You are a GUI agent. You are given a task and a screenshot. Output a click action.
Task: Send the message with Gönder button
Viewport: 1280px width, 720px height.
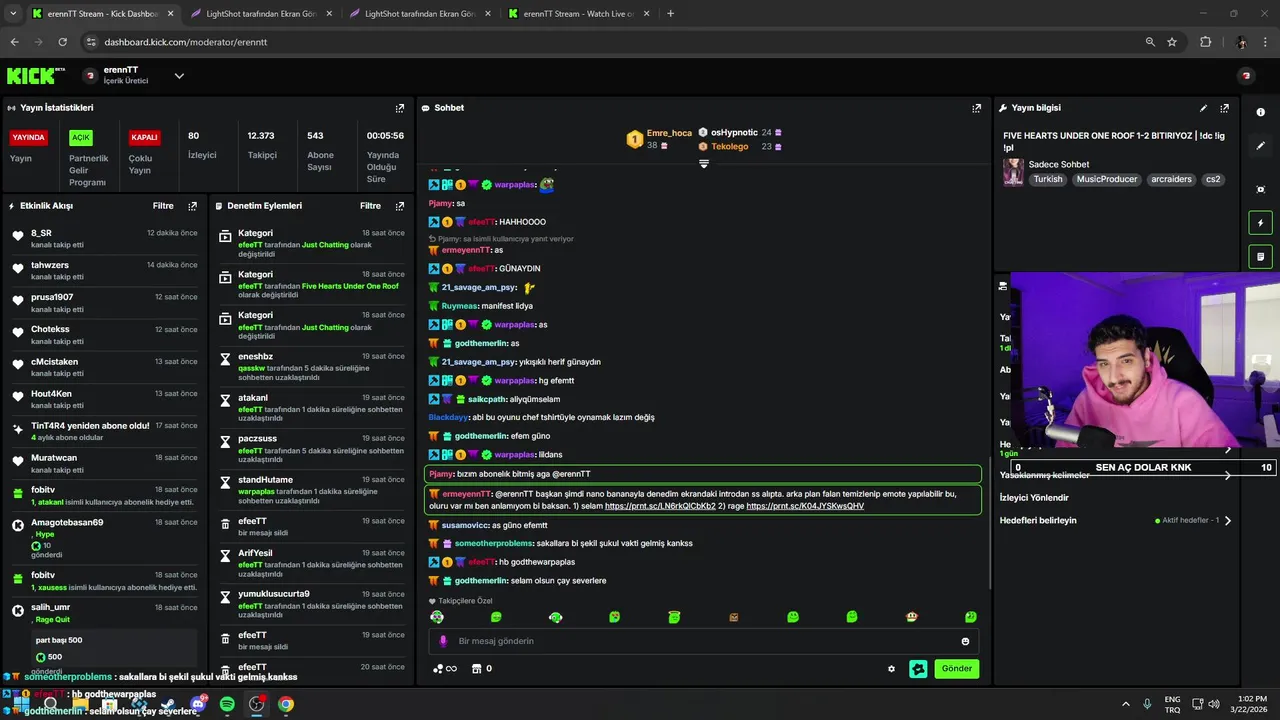pyautogui.click(x=956, y=669)
